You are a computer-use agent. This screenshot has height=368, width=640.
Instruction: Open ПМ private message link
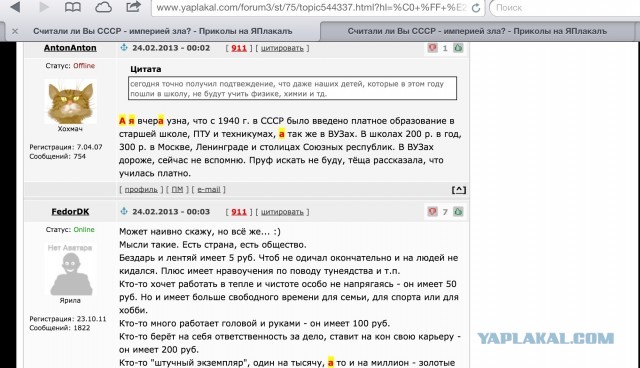tap(177, 189)
